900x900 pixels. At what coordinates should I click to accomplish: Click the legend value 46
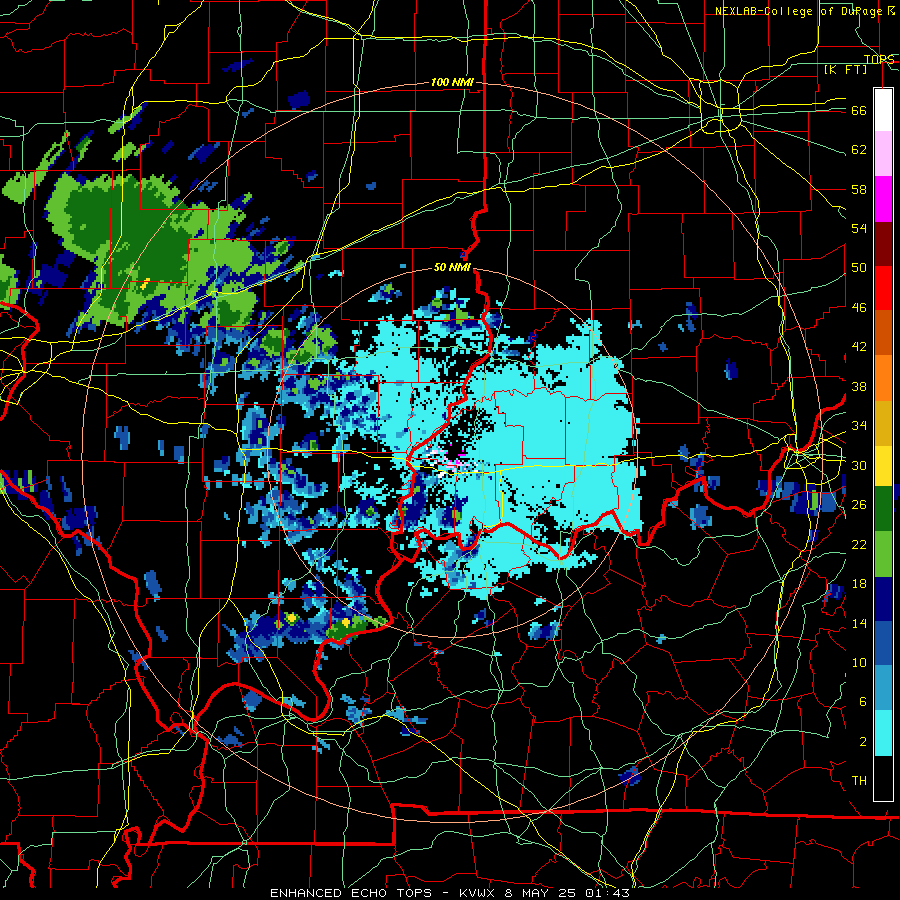(x=859, y=308)
